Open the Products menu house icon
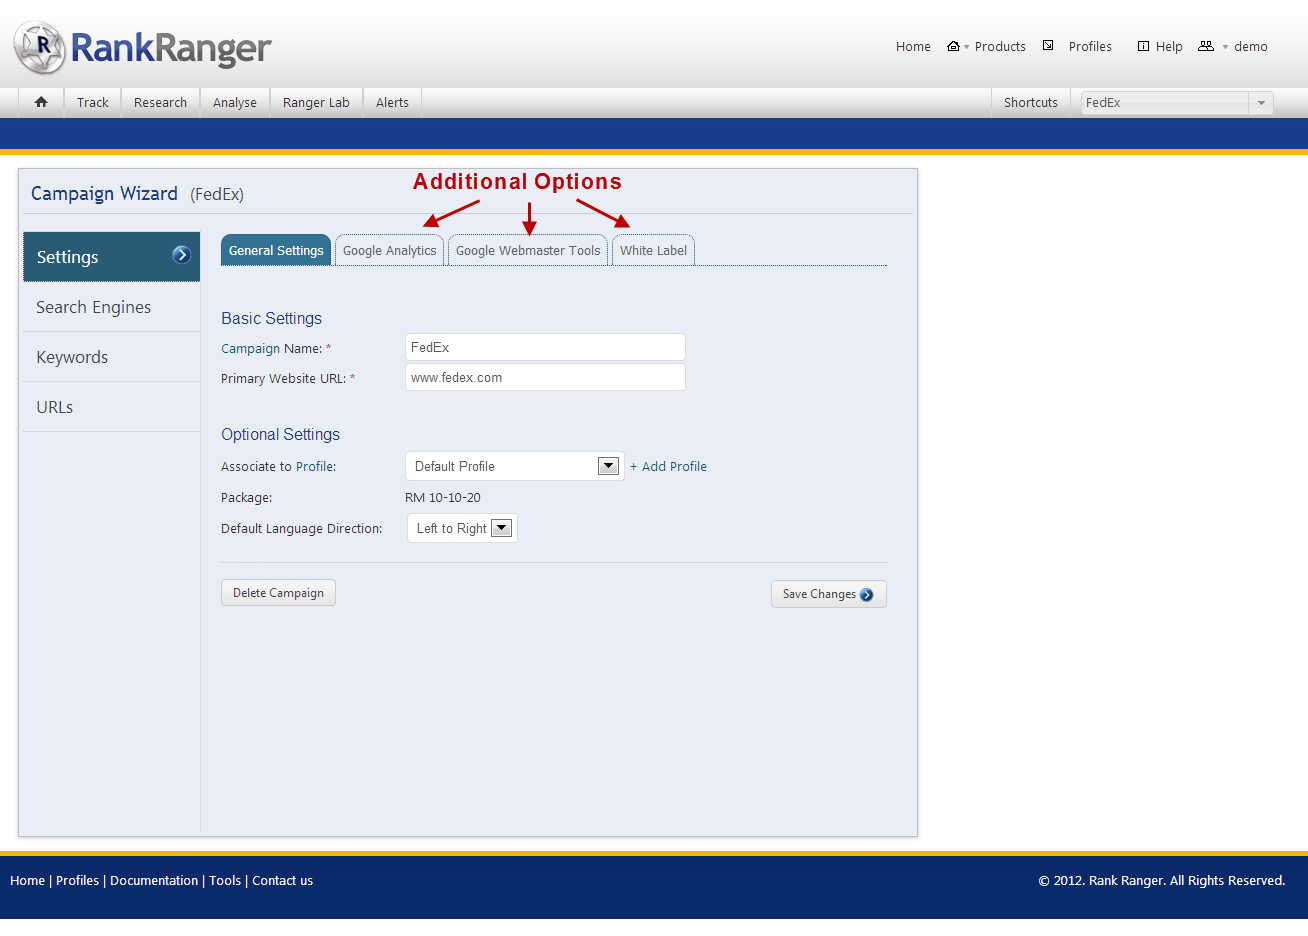This screenshot has width=1308, height=936. coord(953,46)
